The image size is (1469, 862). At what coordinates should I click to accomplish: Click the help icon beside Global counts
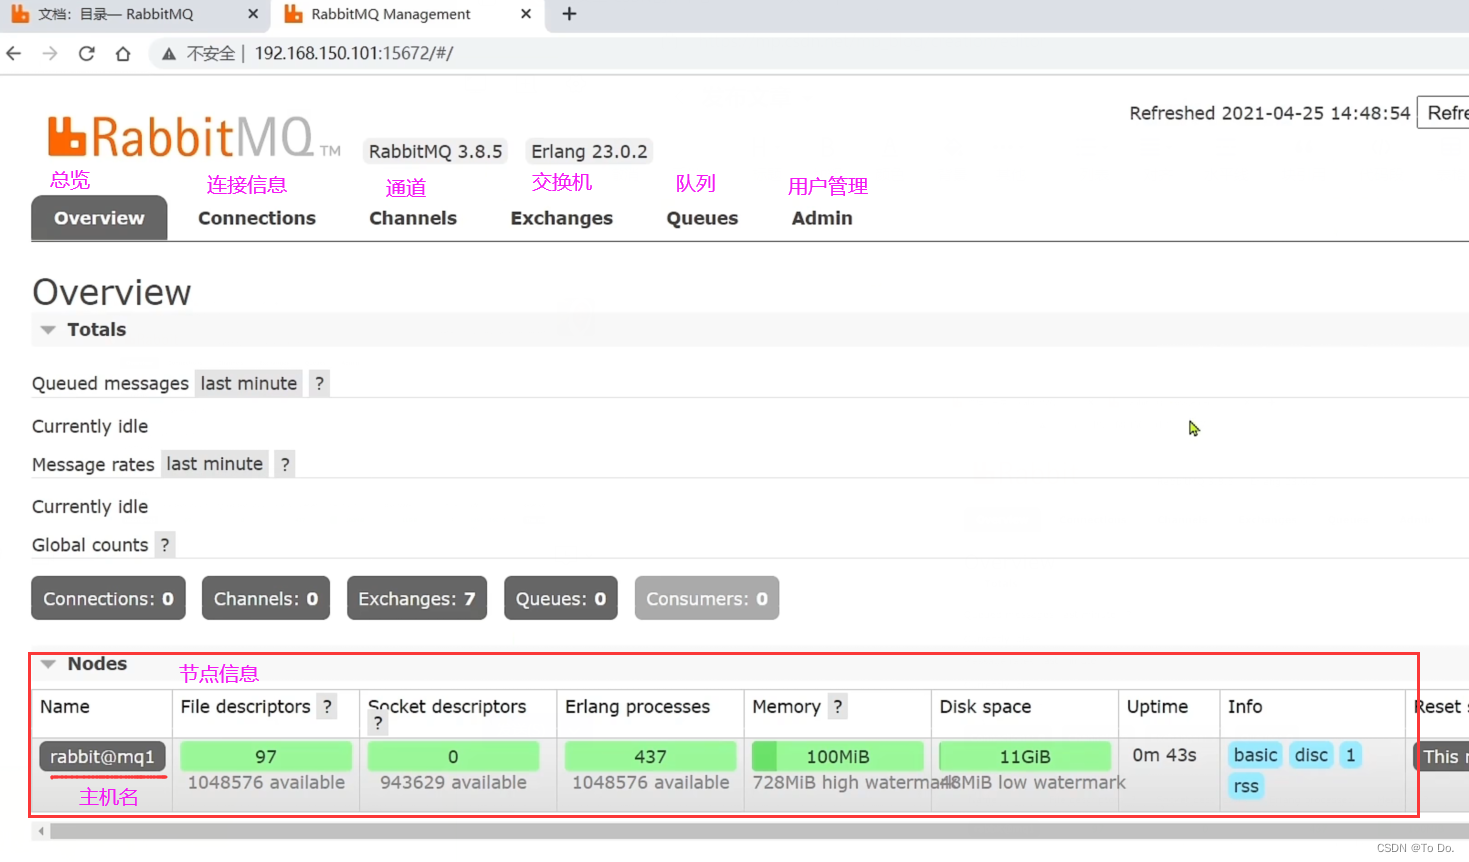click(164, 545)
